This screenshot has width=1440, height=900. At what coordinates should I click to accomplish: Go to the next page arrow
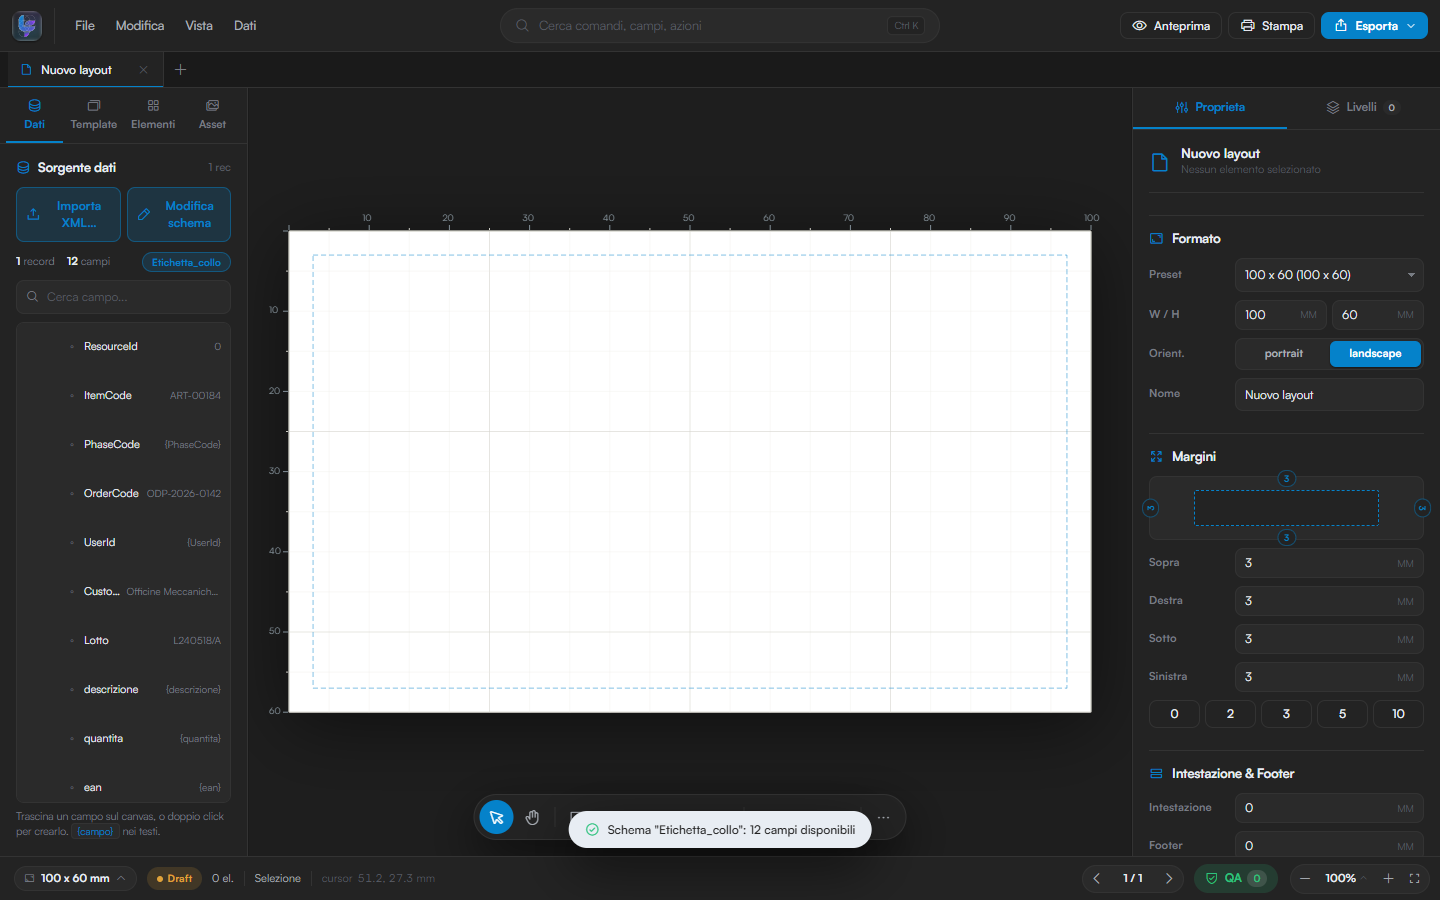[x=1169, y=878]
